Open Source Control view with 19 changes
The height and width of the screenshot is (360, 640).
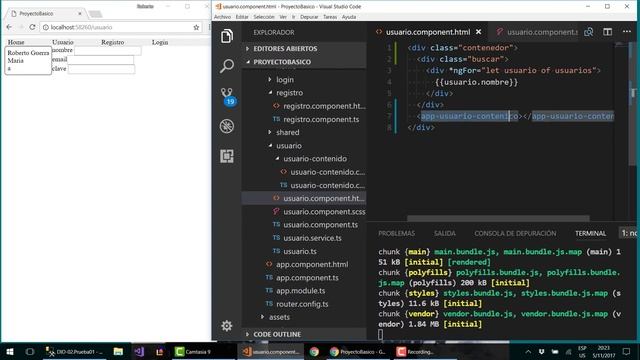[227, 96]
